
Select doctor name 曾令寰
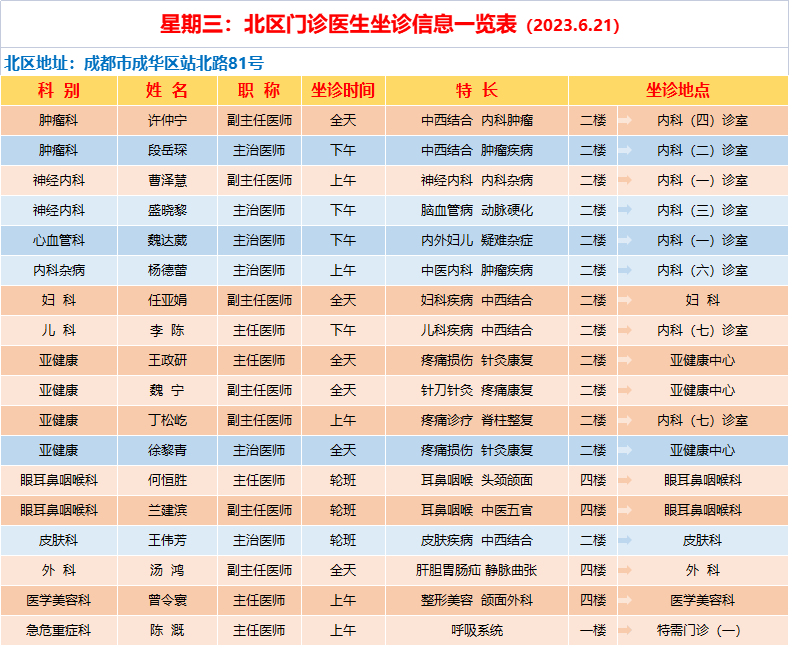[168, 600]
